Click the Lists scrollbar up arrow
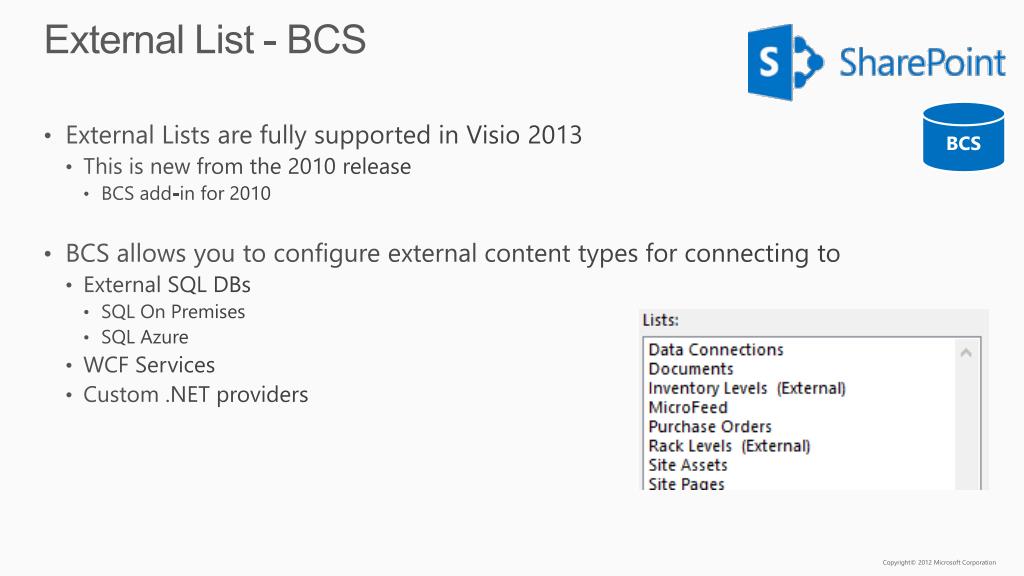Screen dimensions: 1024x576 pos(967,353)
